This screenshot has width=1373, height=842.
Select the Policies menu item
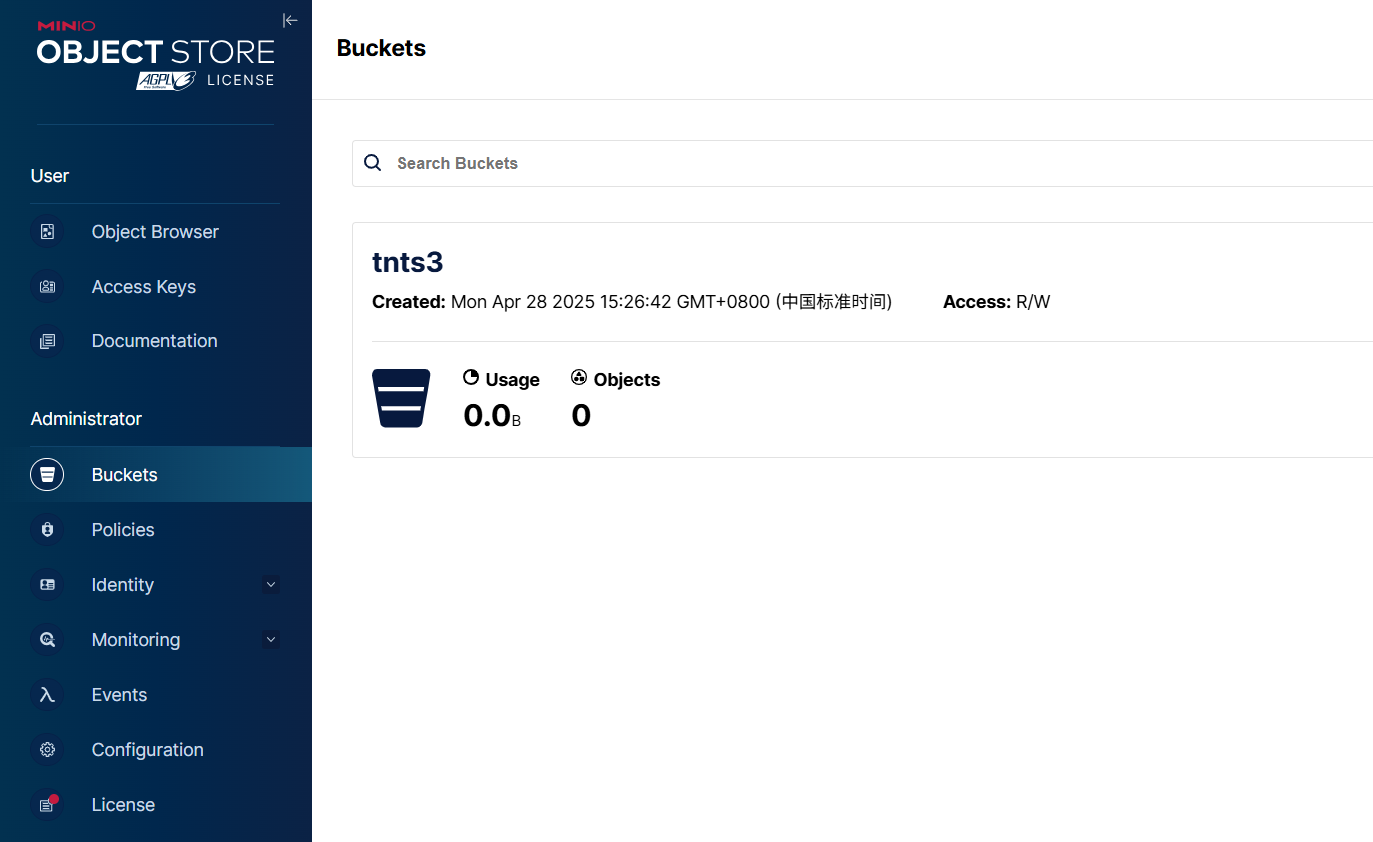coord(122,529)
